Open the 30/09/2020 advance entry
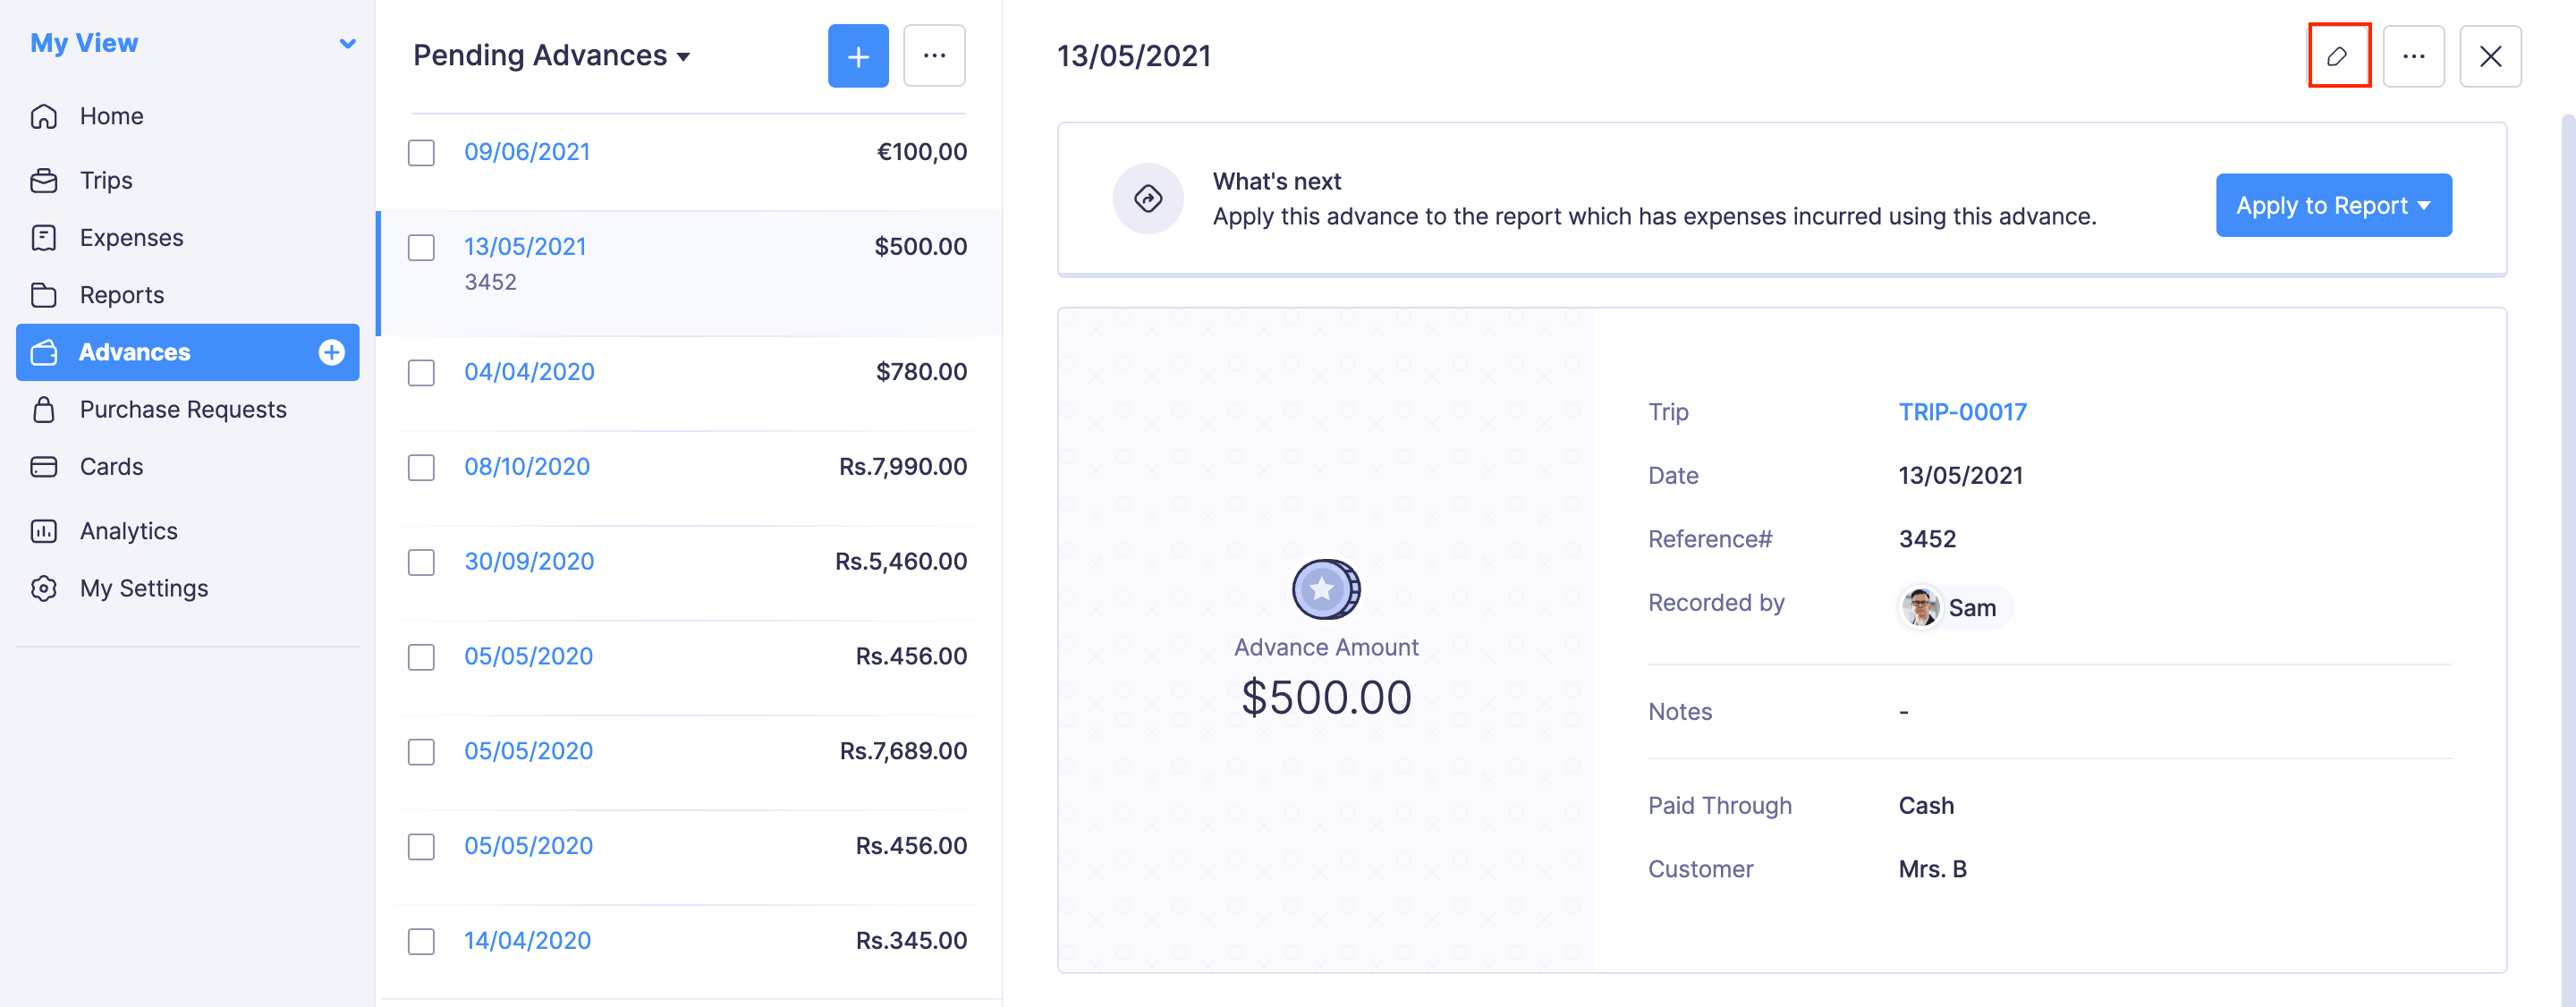Viewport: 2576px width, 1007px height. tap(528, 561)
